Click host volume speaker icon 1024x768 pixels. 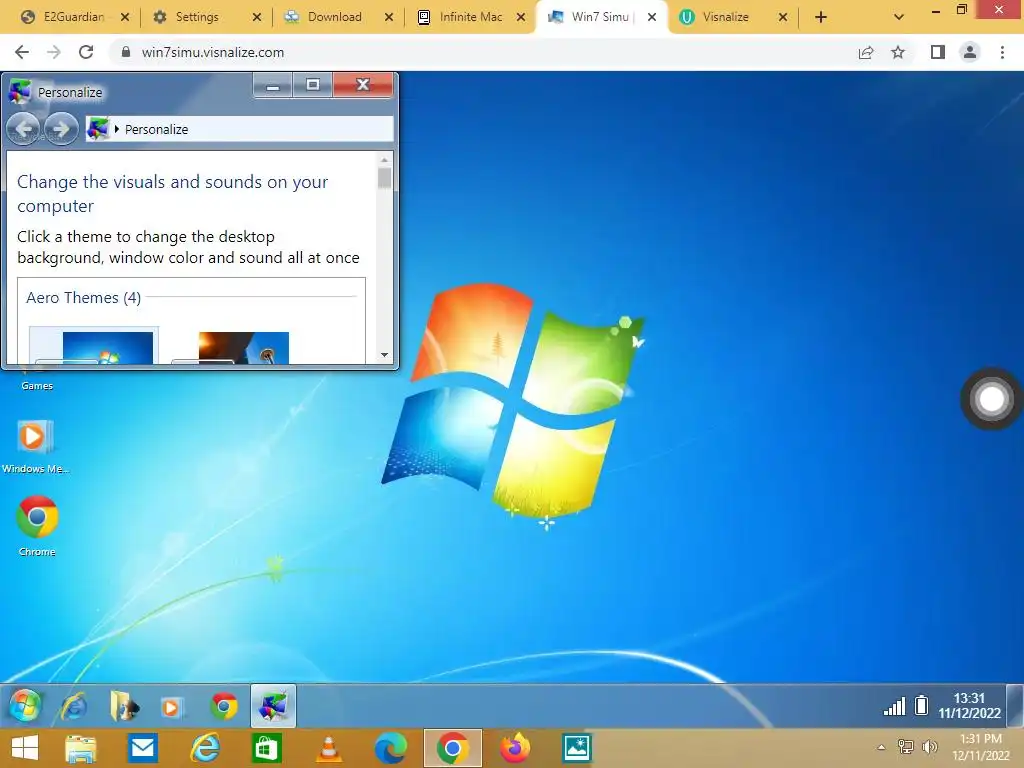click(929, 746)
